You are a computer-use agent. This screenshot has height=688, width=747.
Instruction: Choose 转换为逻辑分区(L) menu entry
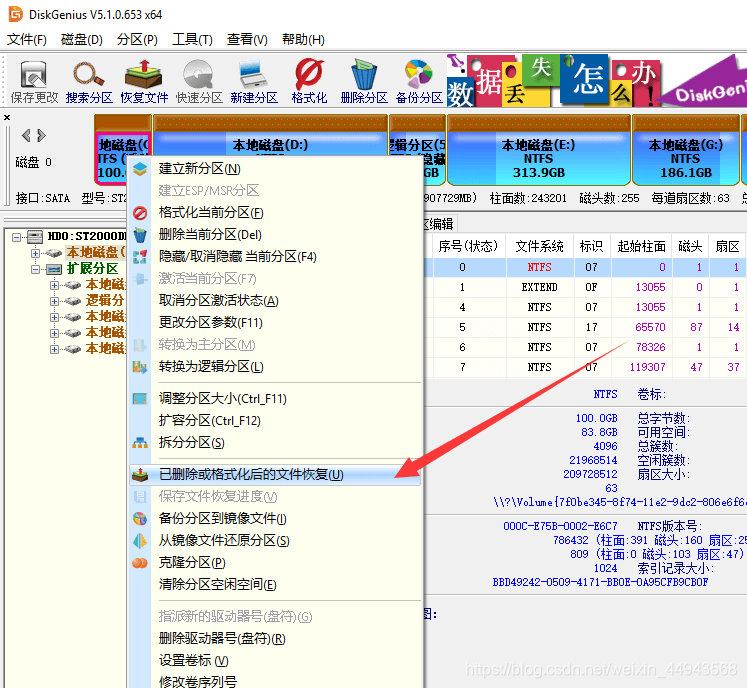[x=275, y=366]
